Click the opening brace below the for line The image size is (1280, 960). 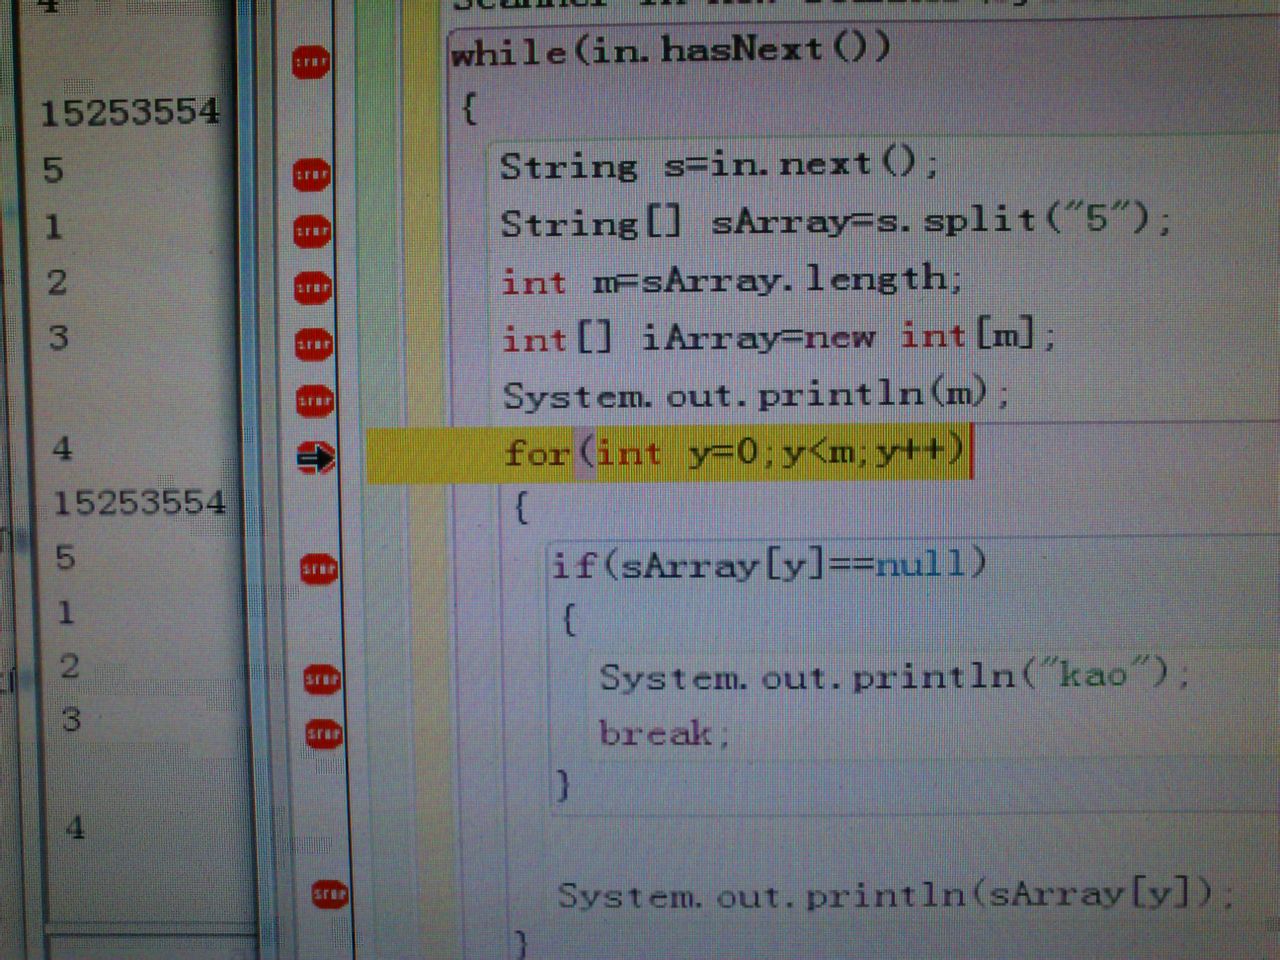521,507
